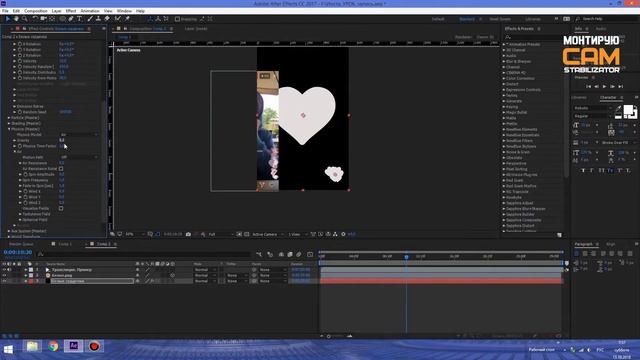The image size is (640, 360).
Task: Select the Selection arrow tool
Action: coord(8,19)
